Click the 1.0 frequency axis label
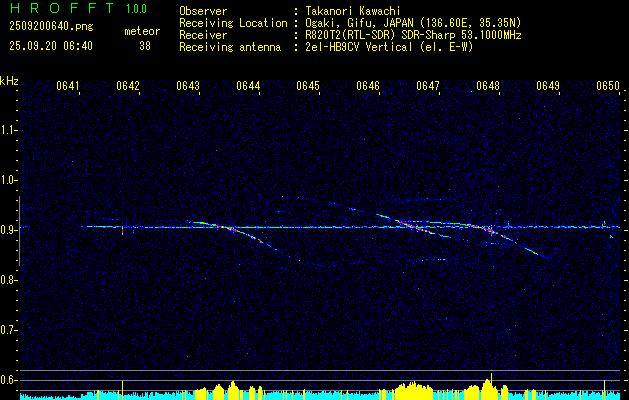Screen dimensions: 629x400 [10, 180]
